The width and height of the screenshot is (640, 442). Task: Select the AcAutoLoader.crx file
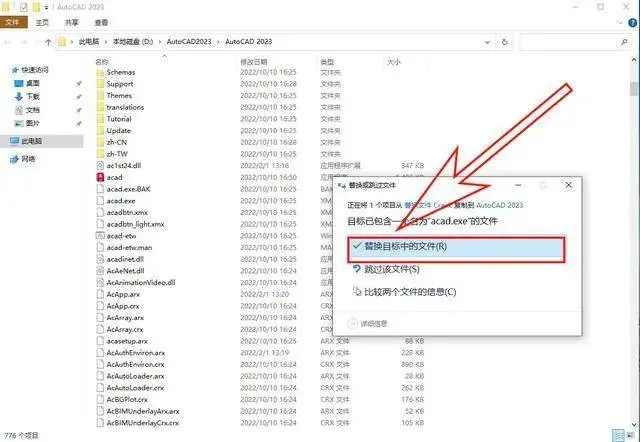click(135, 388)
